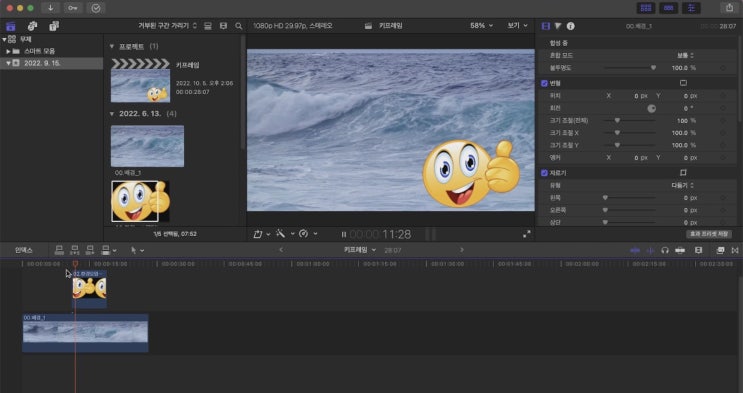Toggle the timeline panel visibility button
This screenshot has width=743, height=393.
pos(668,8)
